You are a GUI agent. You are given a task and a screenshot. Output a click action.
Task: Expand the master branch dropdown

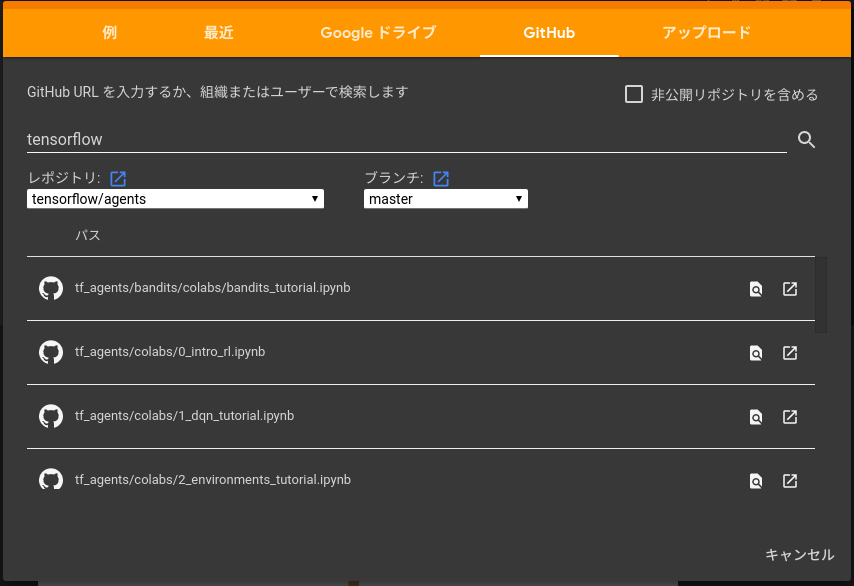[x=446, y=199]
